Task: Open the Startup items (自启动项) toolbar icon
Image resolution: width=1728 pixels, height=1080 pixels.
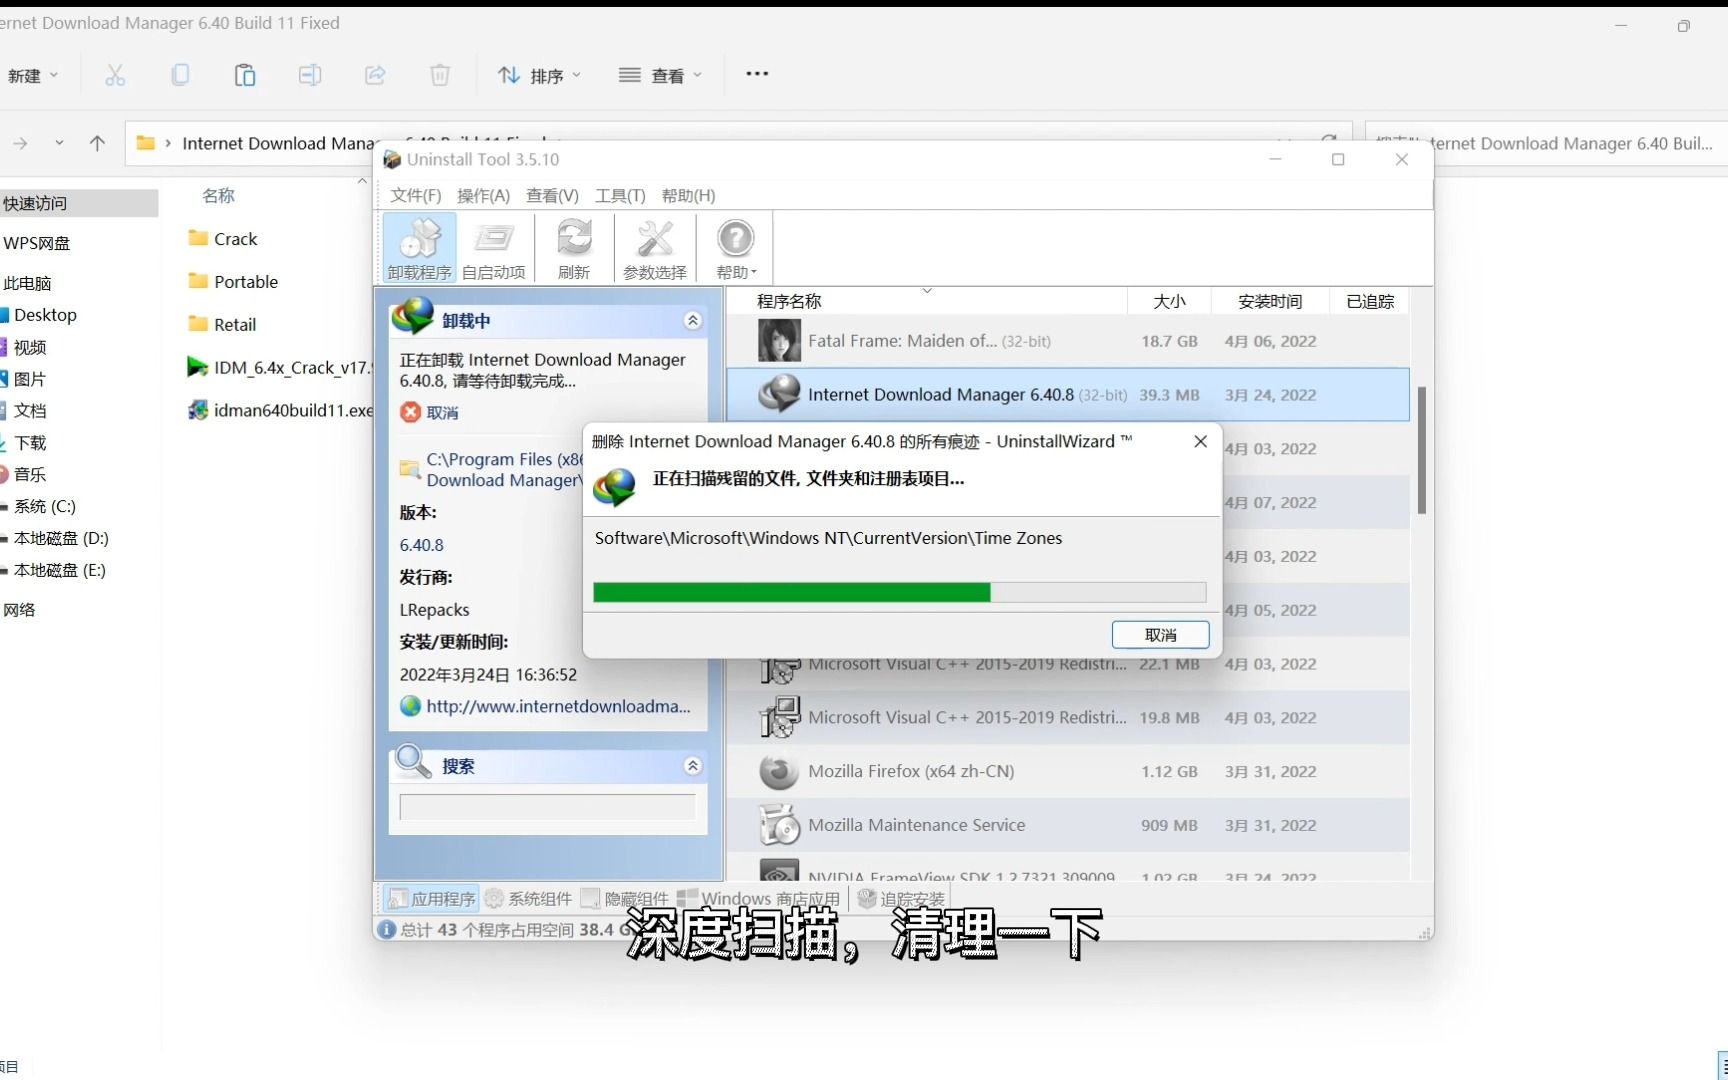Action: click(493, 247)
